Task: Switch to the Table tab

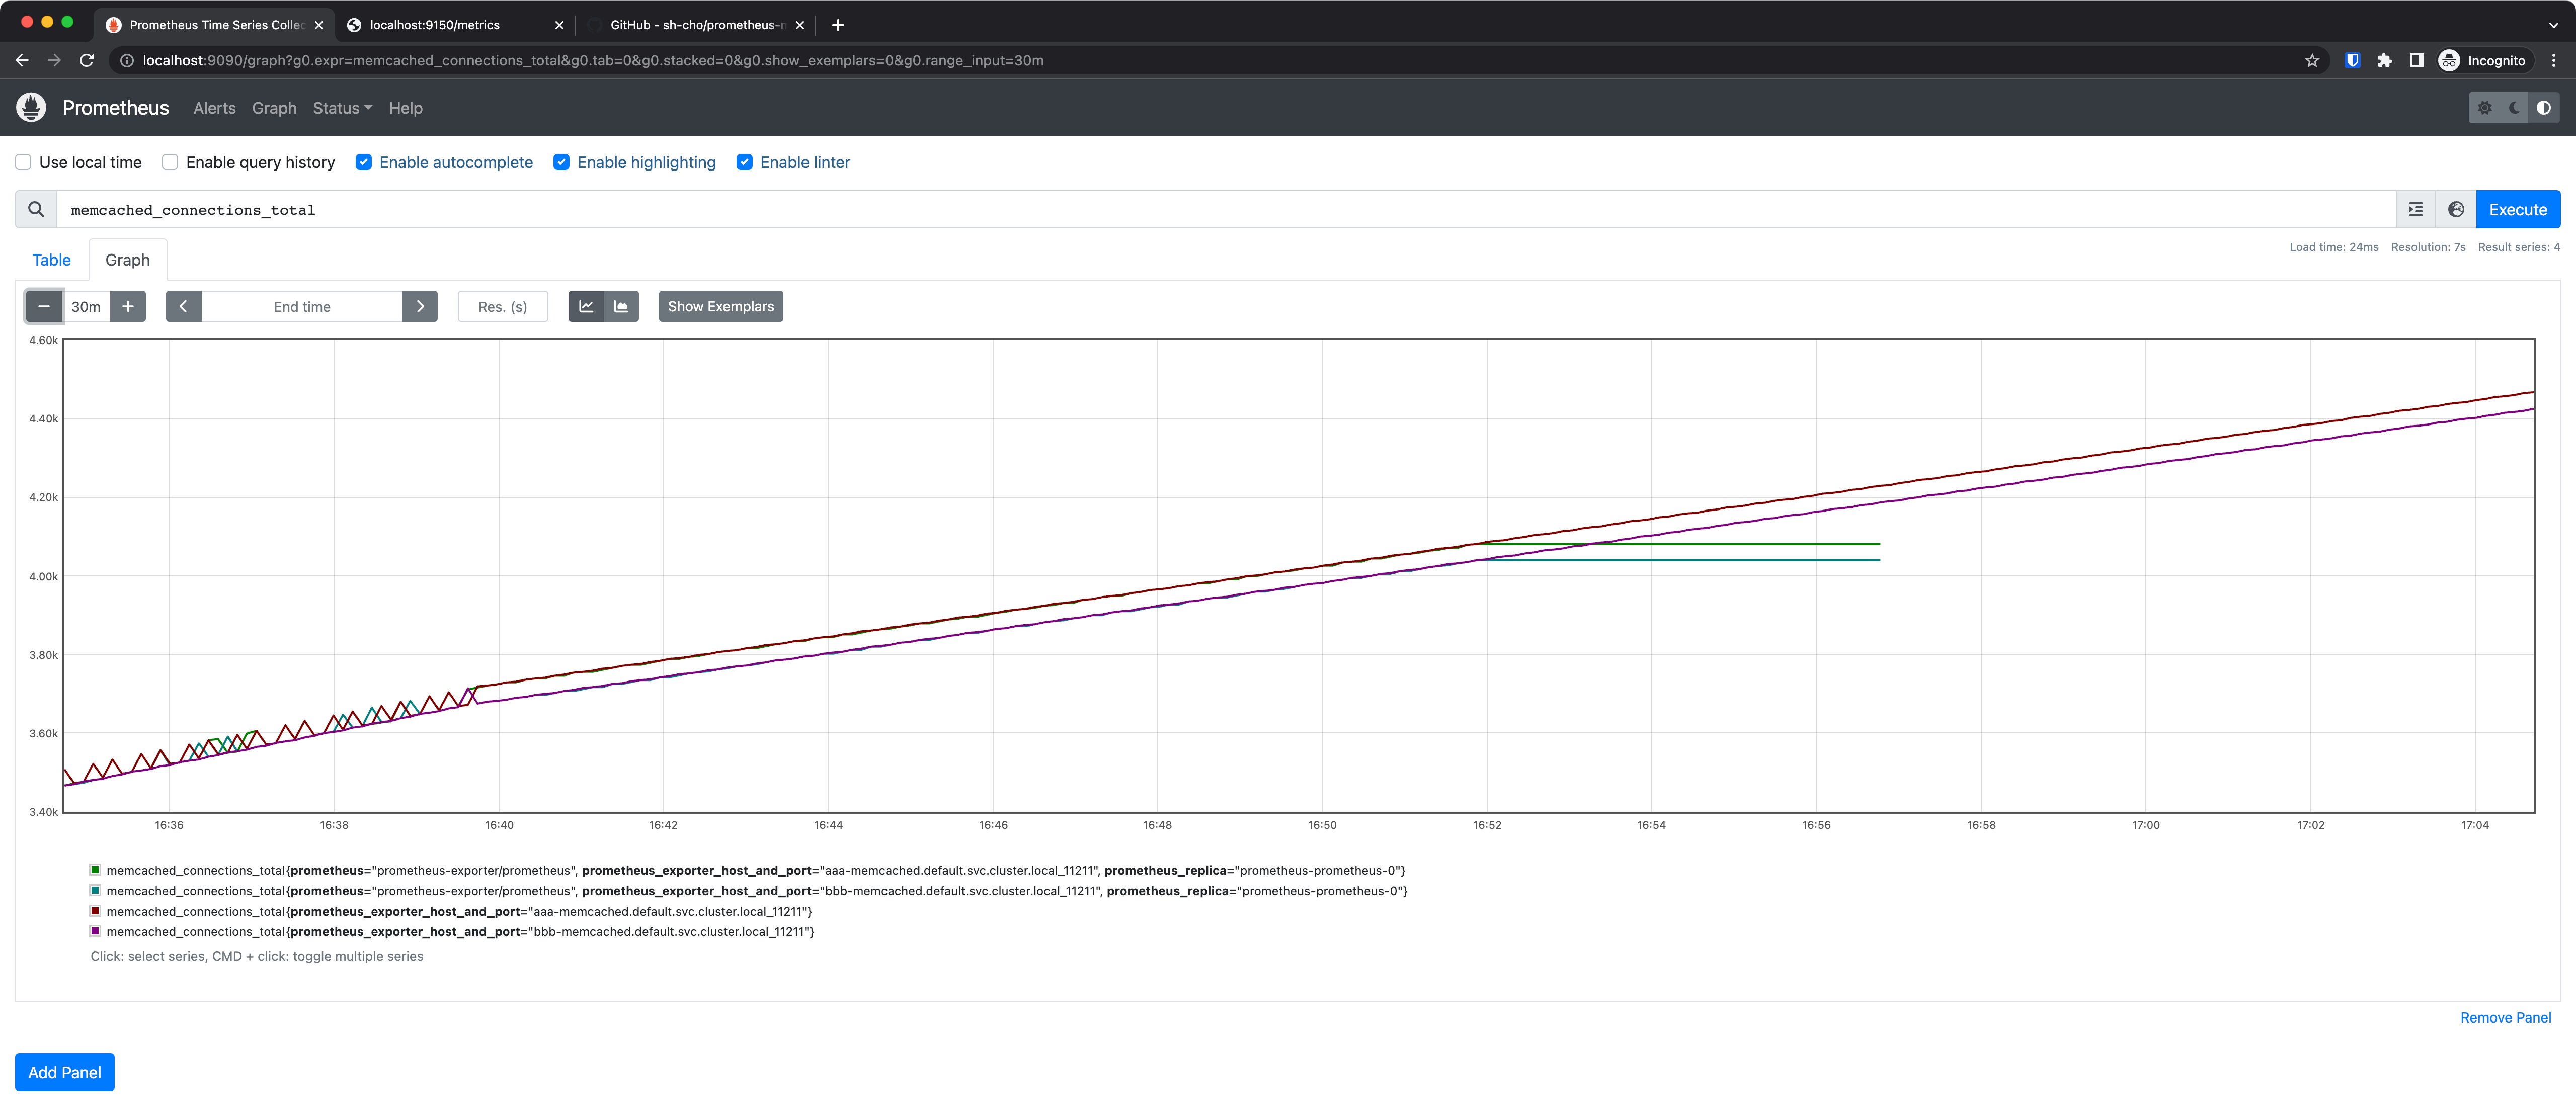Action: point(51,260)
